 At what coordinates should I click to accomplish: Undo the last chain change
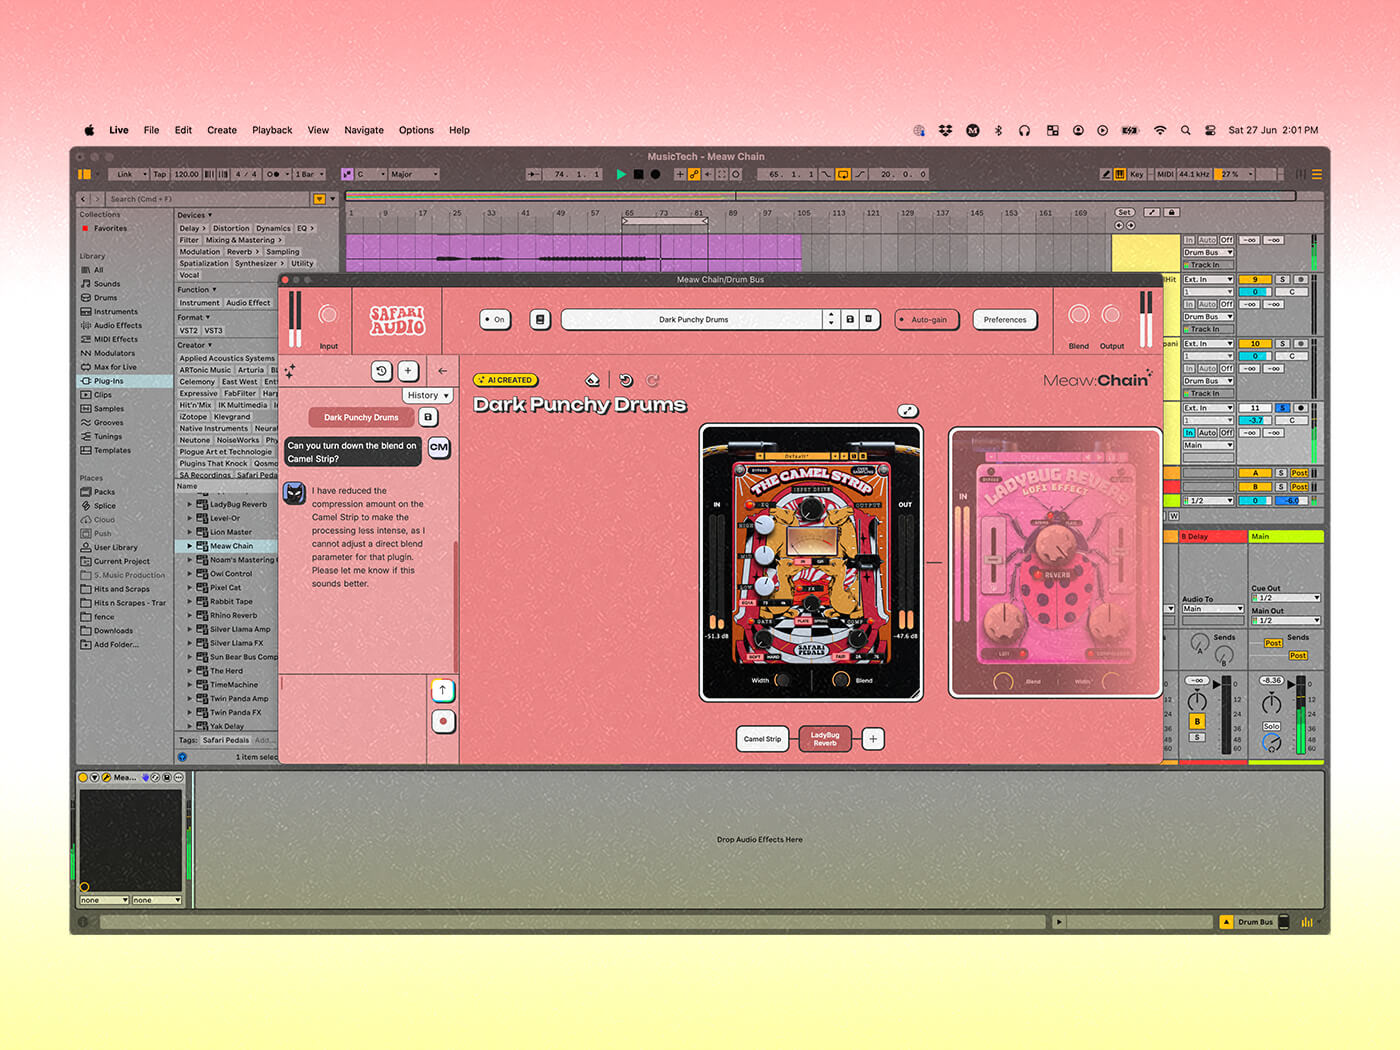click(626, 380)
